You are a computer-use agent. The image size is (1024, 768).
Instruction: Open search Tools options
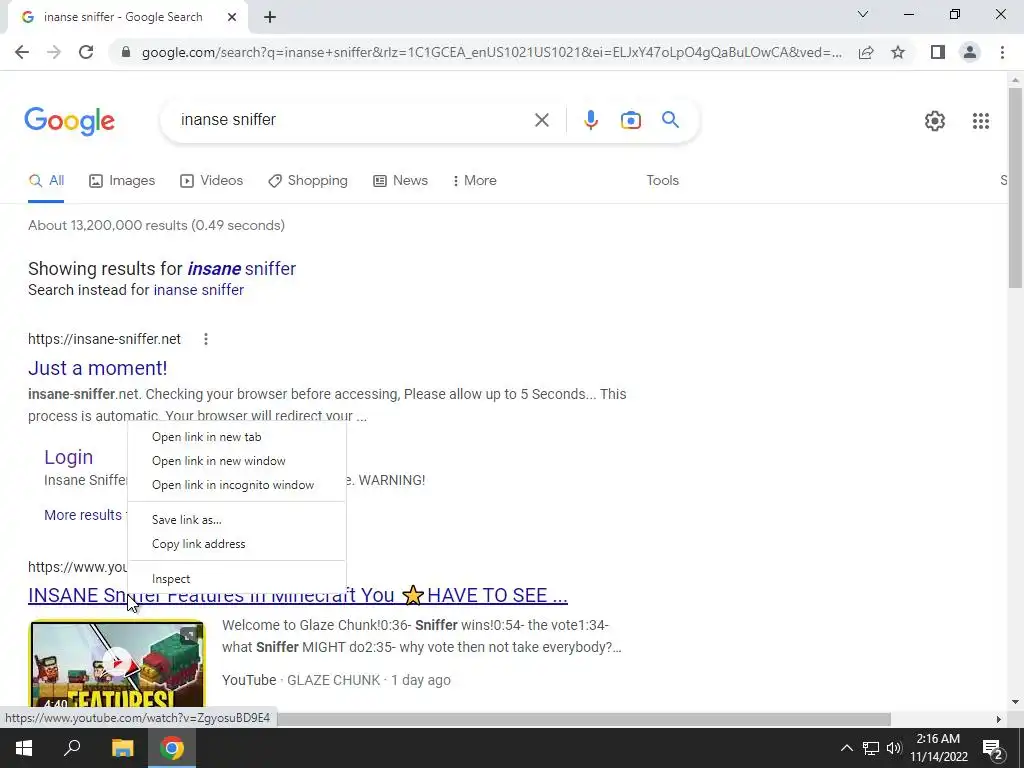[662, 180]
